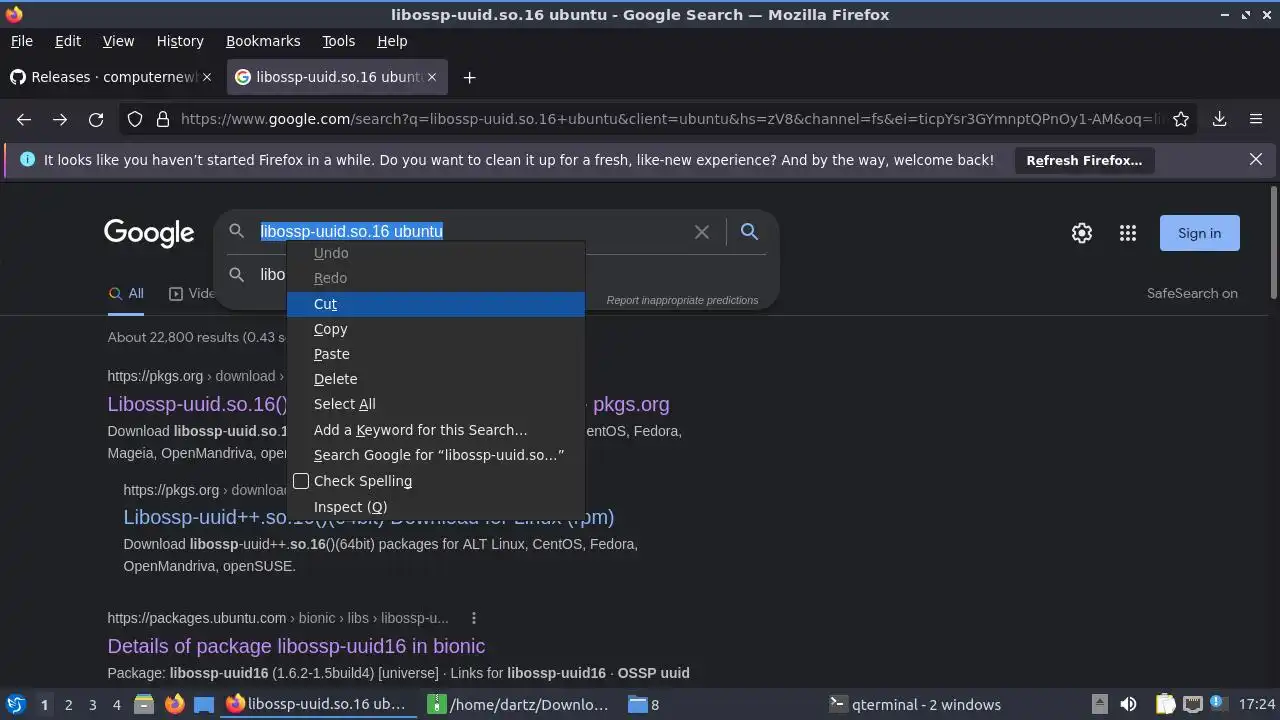Choose Inspect (Q) in context menu
The height and width of the screenshot is (720, 1280).
coord(436,507)
